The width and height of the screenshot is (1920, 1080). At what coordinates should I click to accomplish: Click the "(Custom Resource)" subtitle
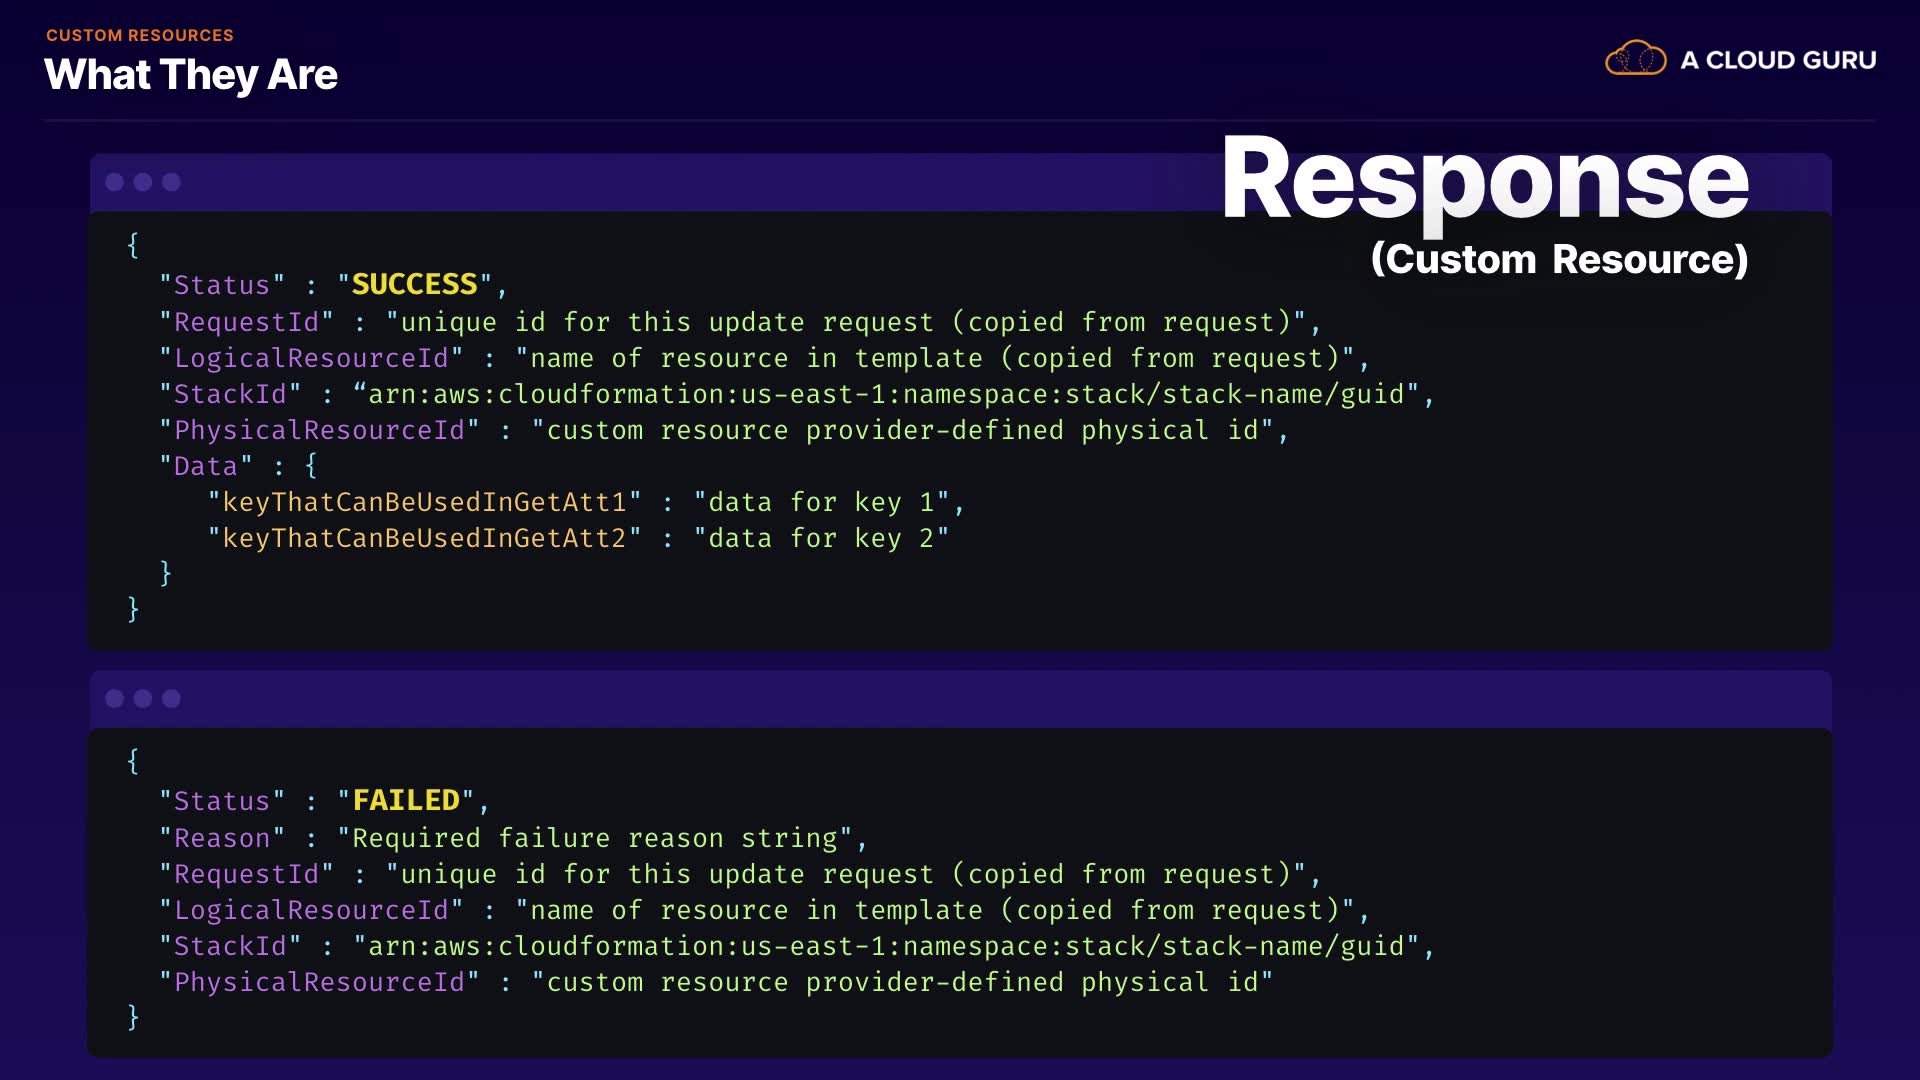click(1559, 259)
